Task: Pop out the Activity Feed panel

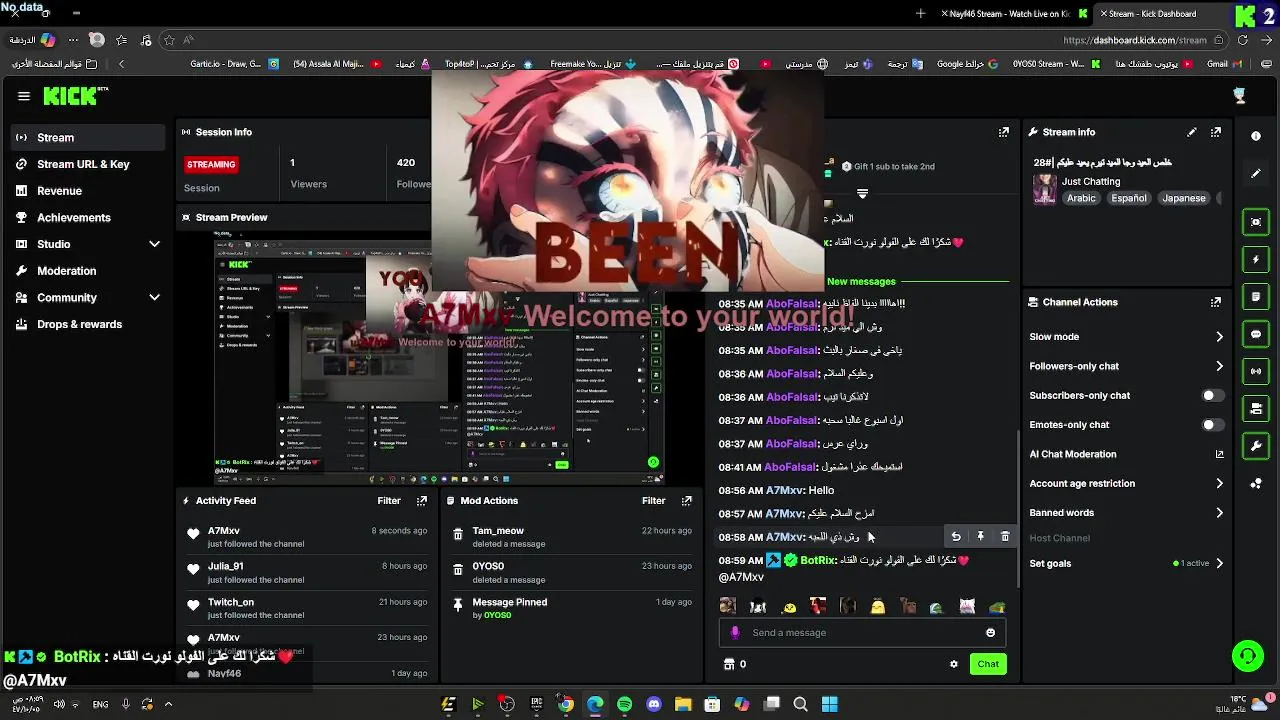Action: click(422, 501)
